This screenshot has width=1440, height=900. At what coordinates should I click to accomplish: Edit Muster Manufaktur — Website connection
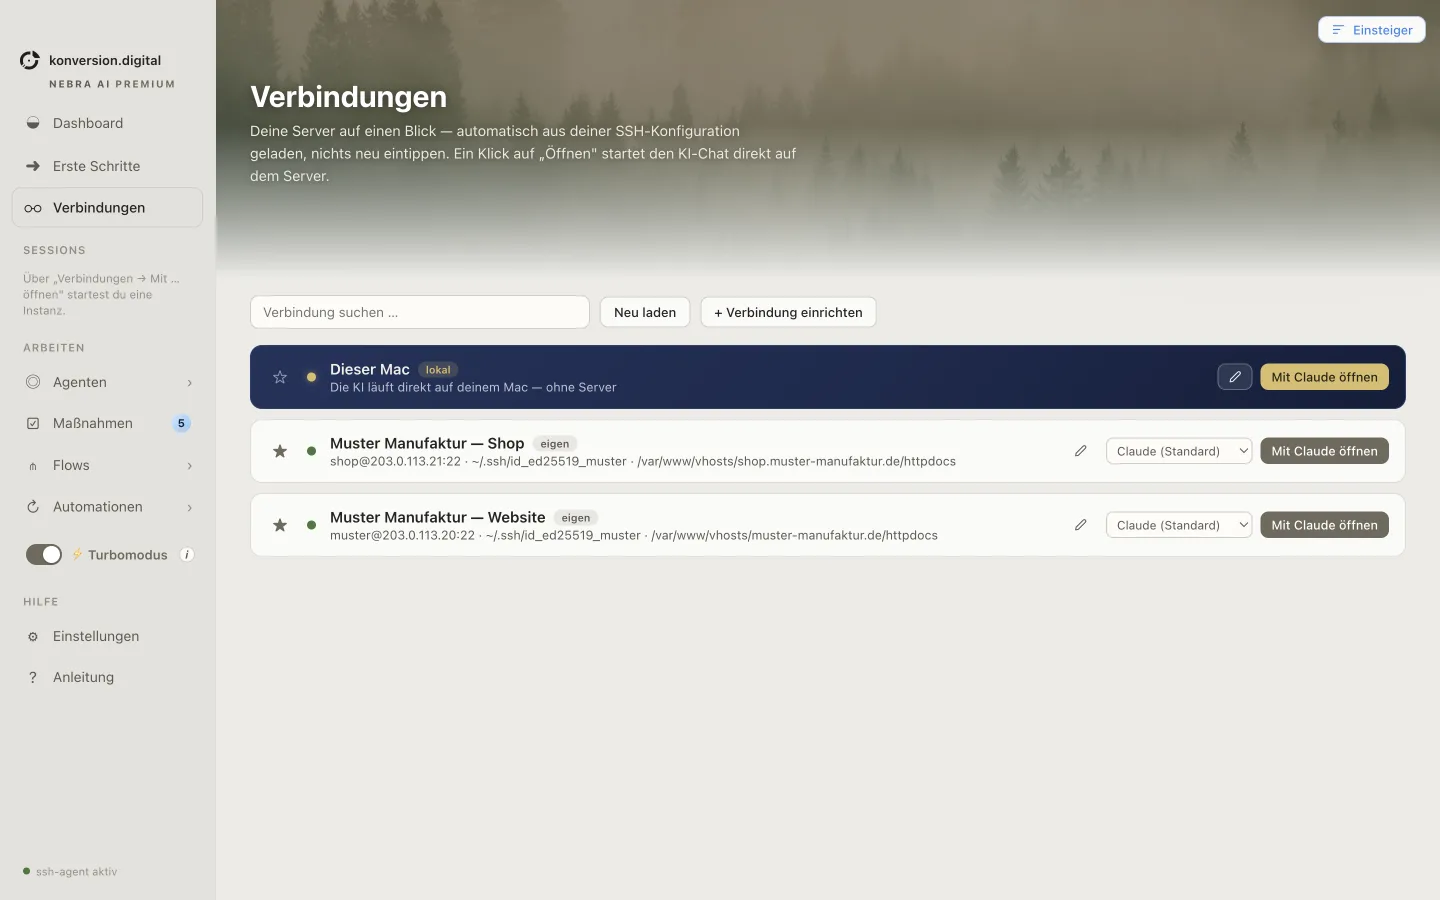1081,525
